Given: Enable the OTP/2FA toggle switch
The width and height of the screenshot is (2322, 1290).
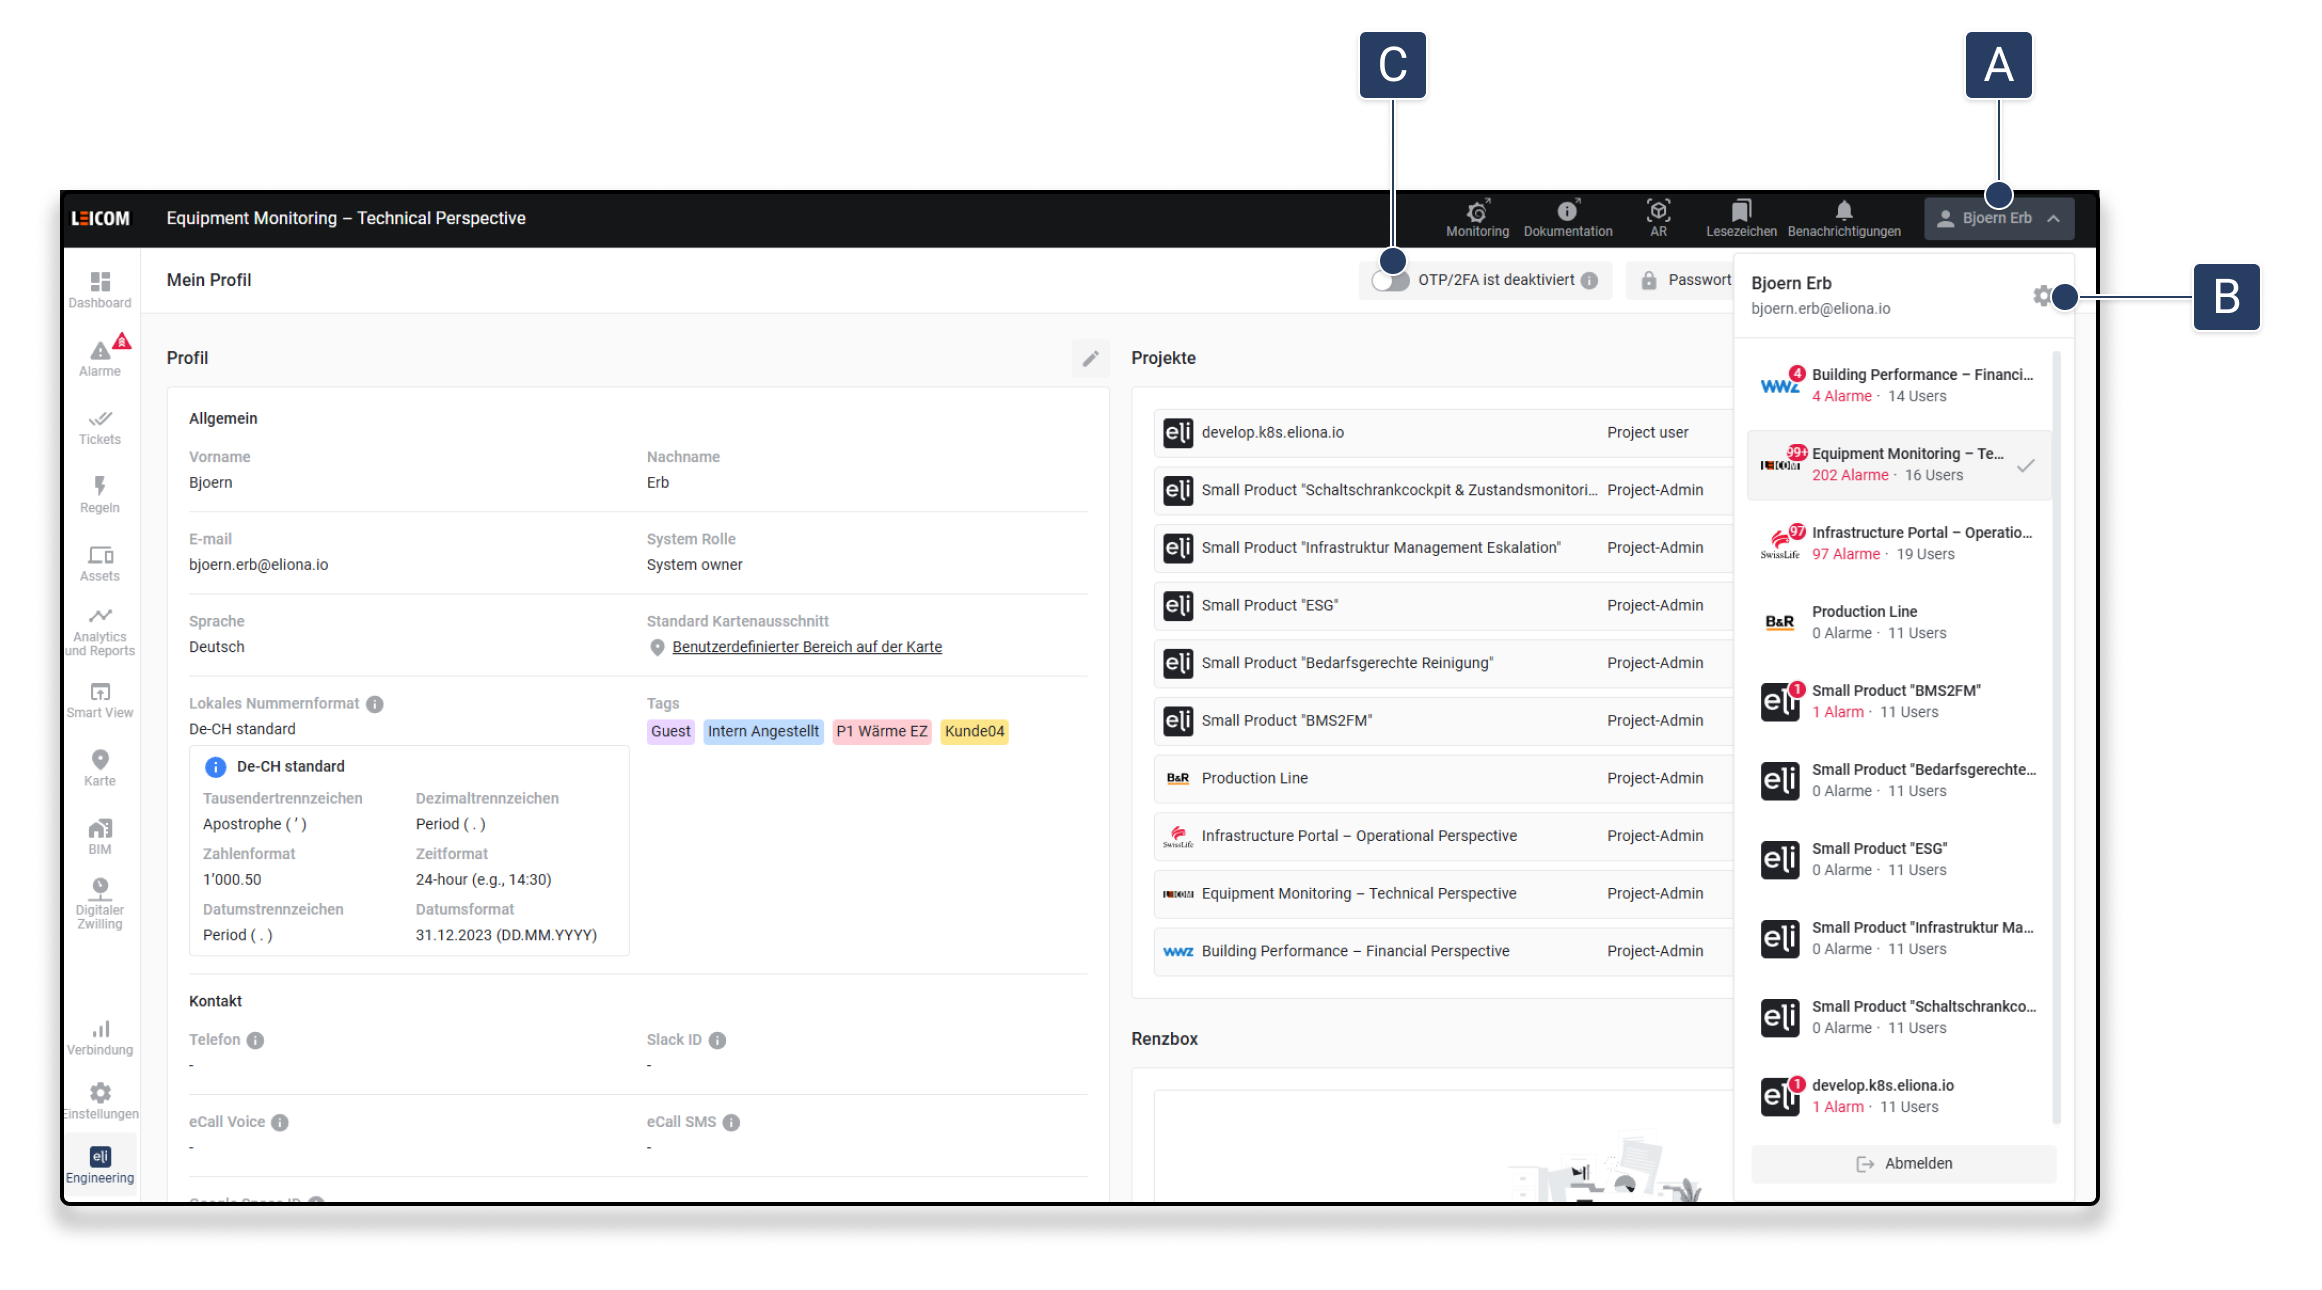Looking at the screenshot, I should coord(1390,281).
